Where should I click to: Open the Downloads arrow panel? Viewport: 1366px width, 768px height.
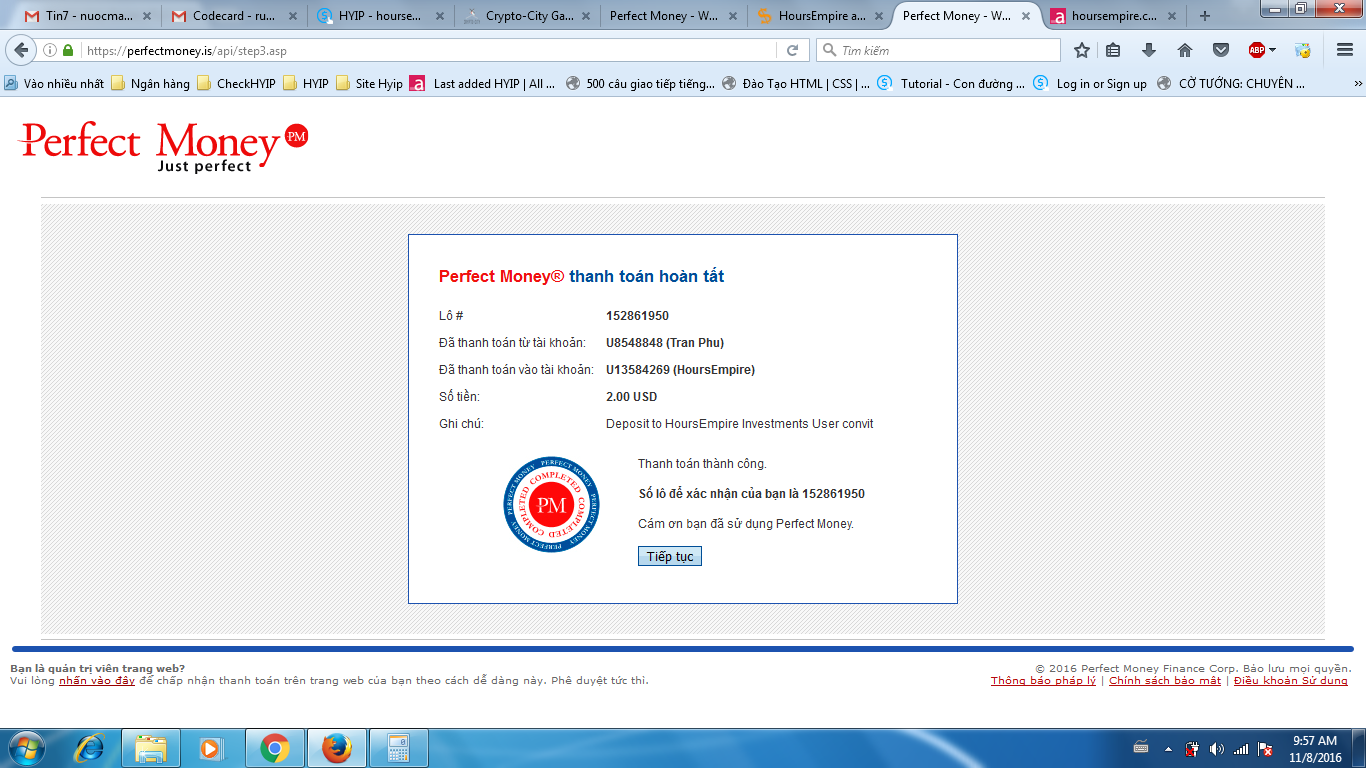pos(1149,50)
